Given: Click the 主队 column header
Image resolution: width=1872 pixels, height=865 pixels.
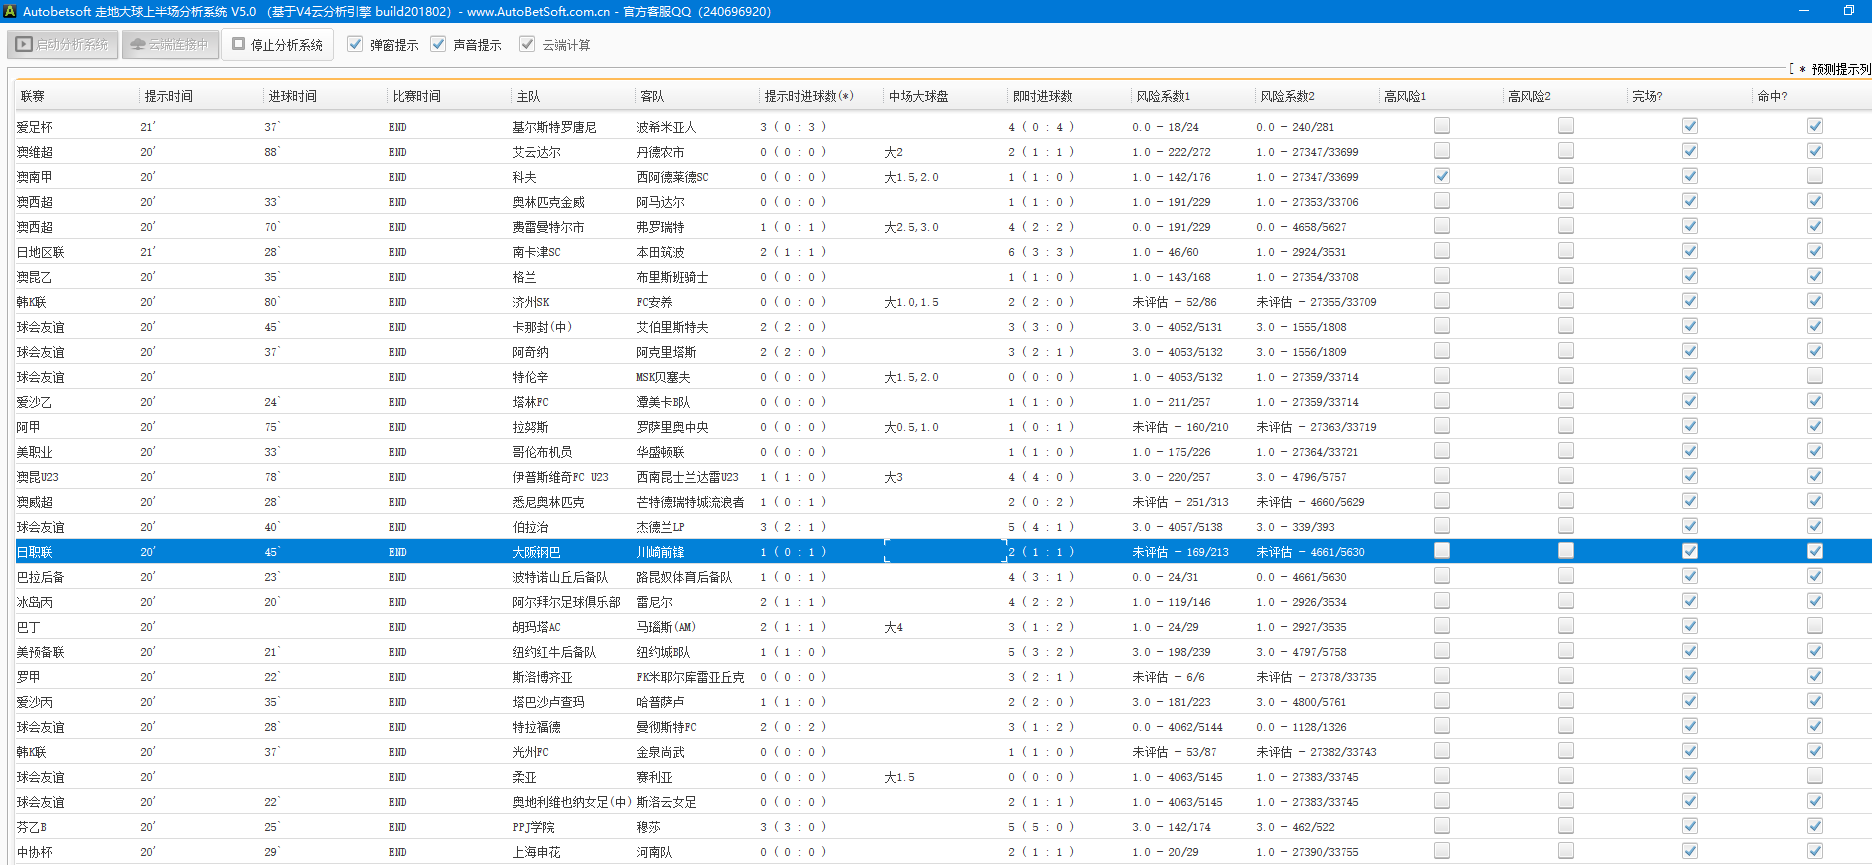Looking at the screenshot, I should coord(528,96).
